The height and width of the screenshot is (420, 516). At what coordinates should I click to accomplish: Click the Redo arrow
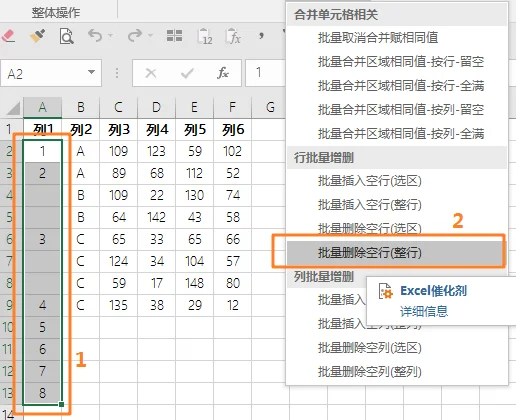pos(135,35)
